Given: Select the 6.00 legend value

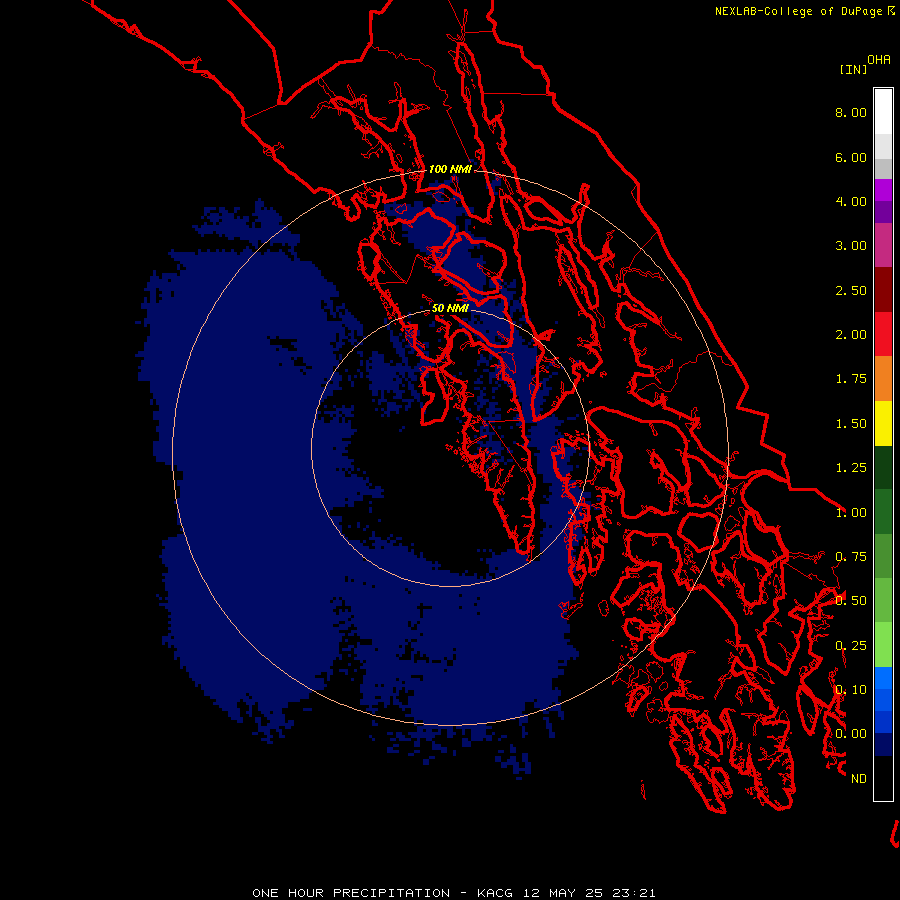Looking at the screenshot, I should click(x=851, y=157).
